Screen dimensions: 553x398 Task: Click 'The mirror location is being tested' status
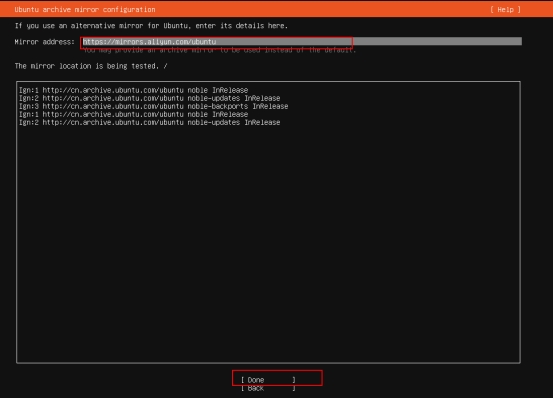tap(91, 66)
